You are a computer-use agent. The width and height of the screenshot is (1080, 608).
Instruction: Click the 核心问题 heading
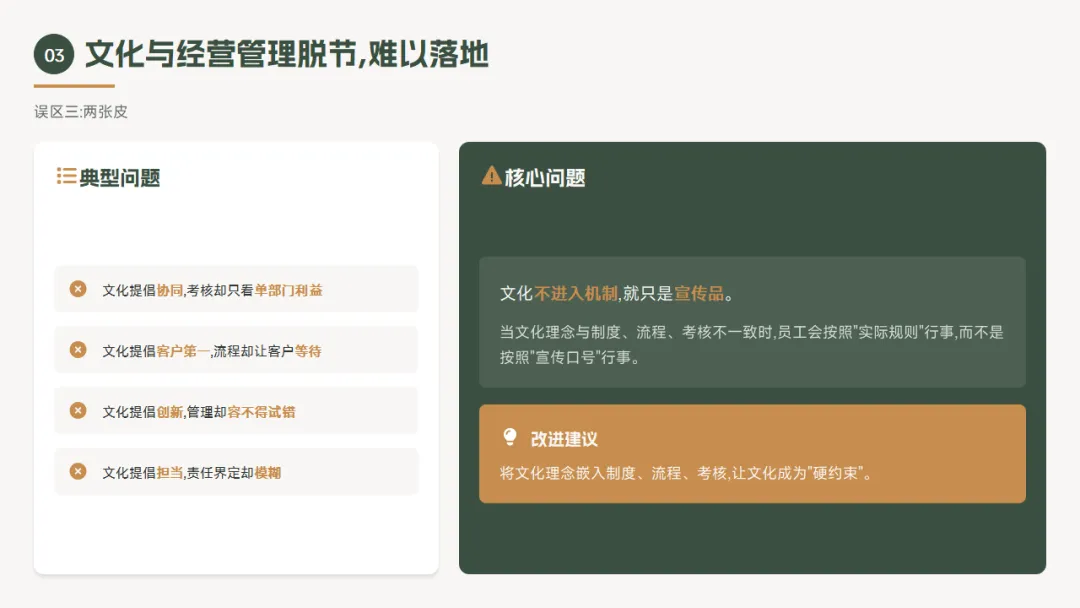coord(545,178)
